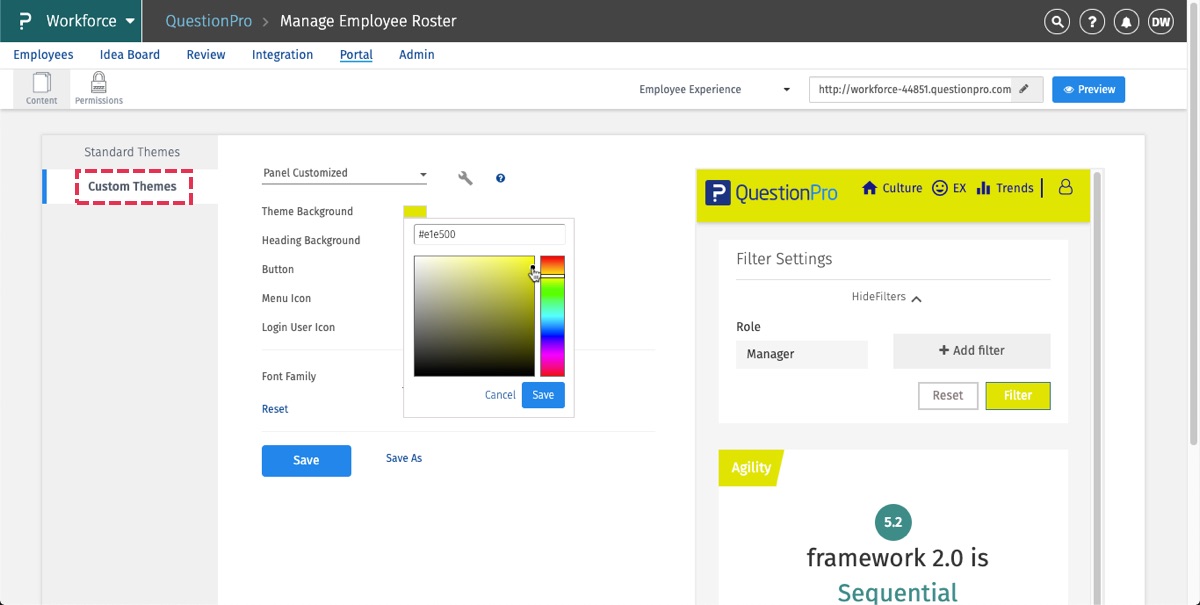The height and width of the screenshot is (605, 1200).
Task: Click the Preview button
Action: (1089, 89)
